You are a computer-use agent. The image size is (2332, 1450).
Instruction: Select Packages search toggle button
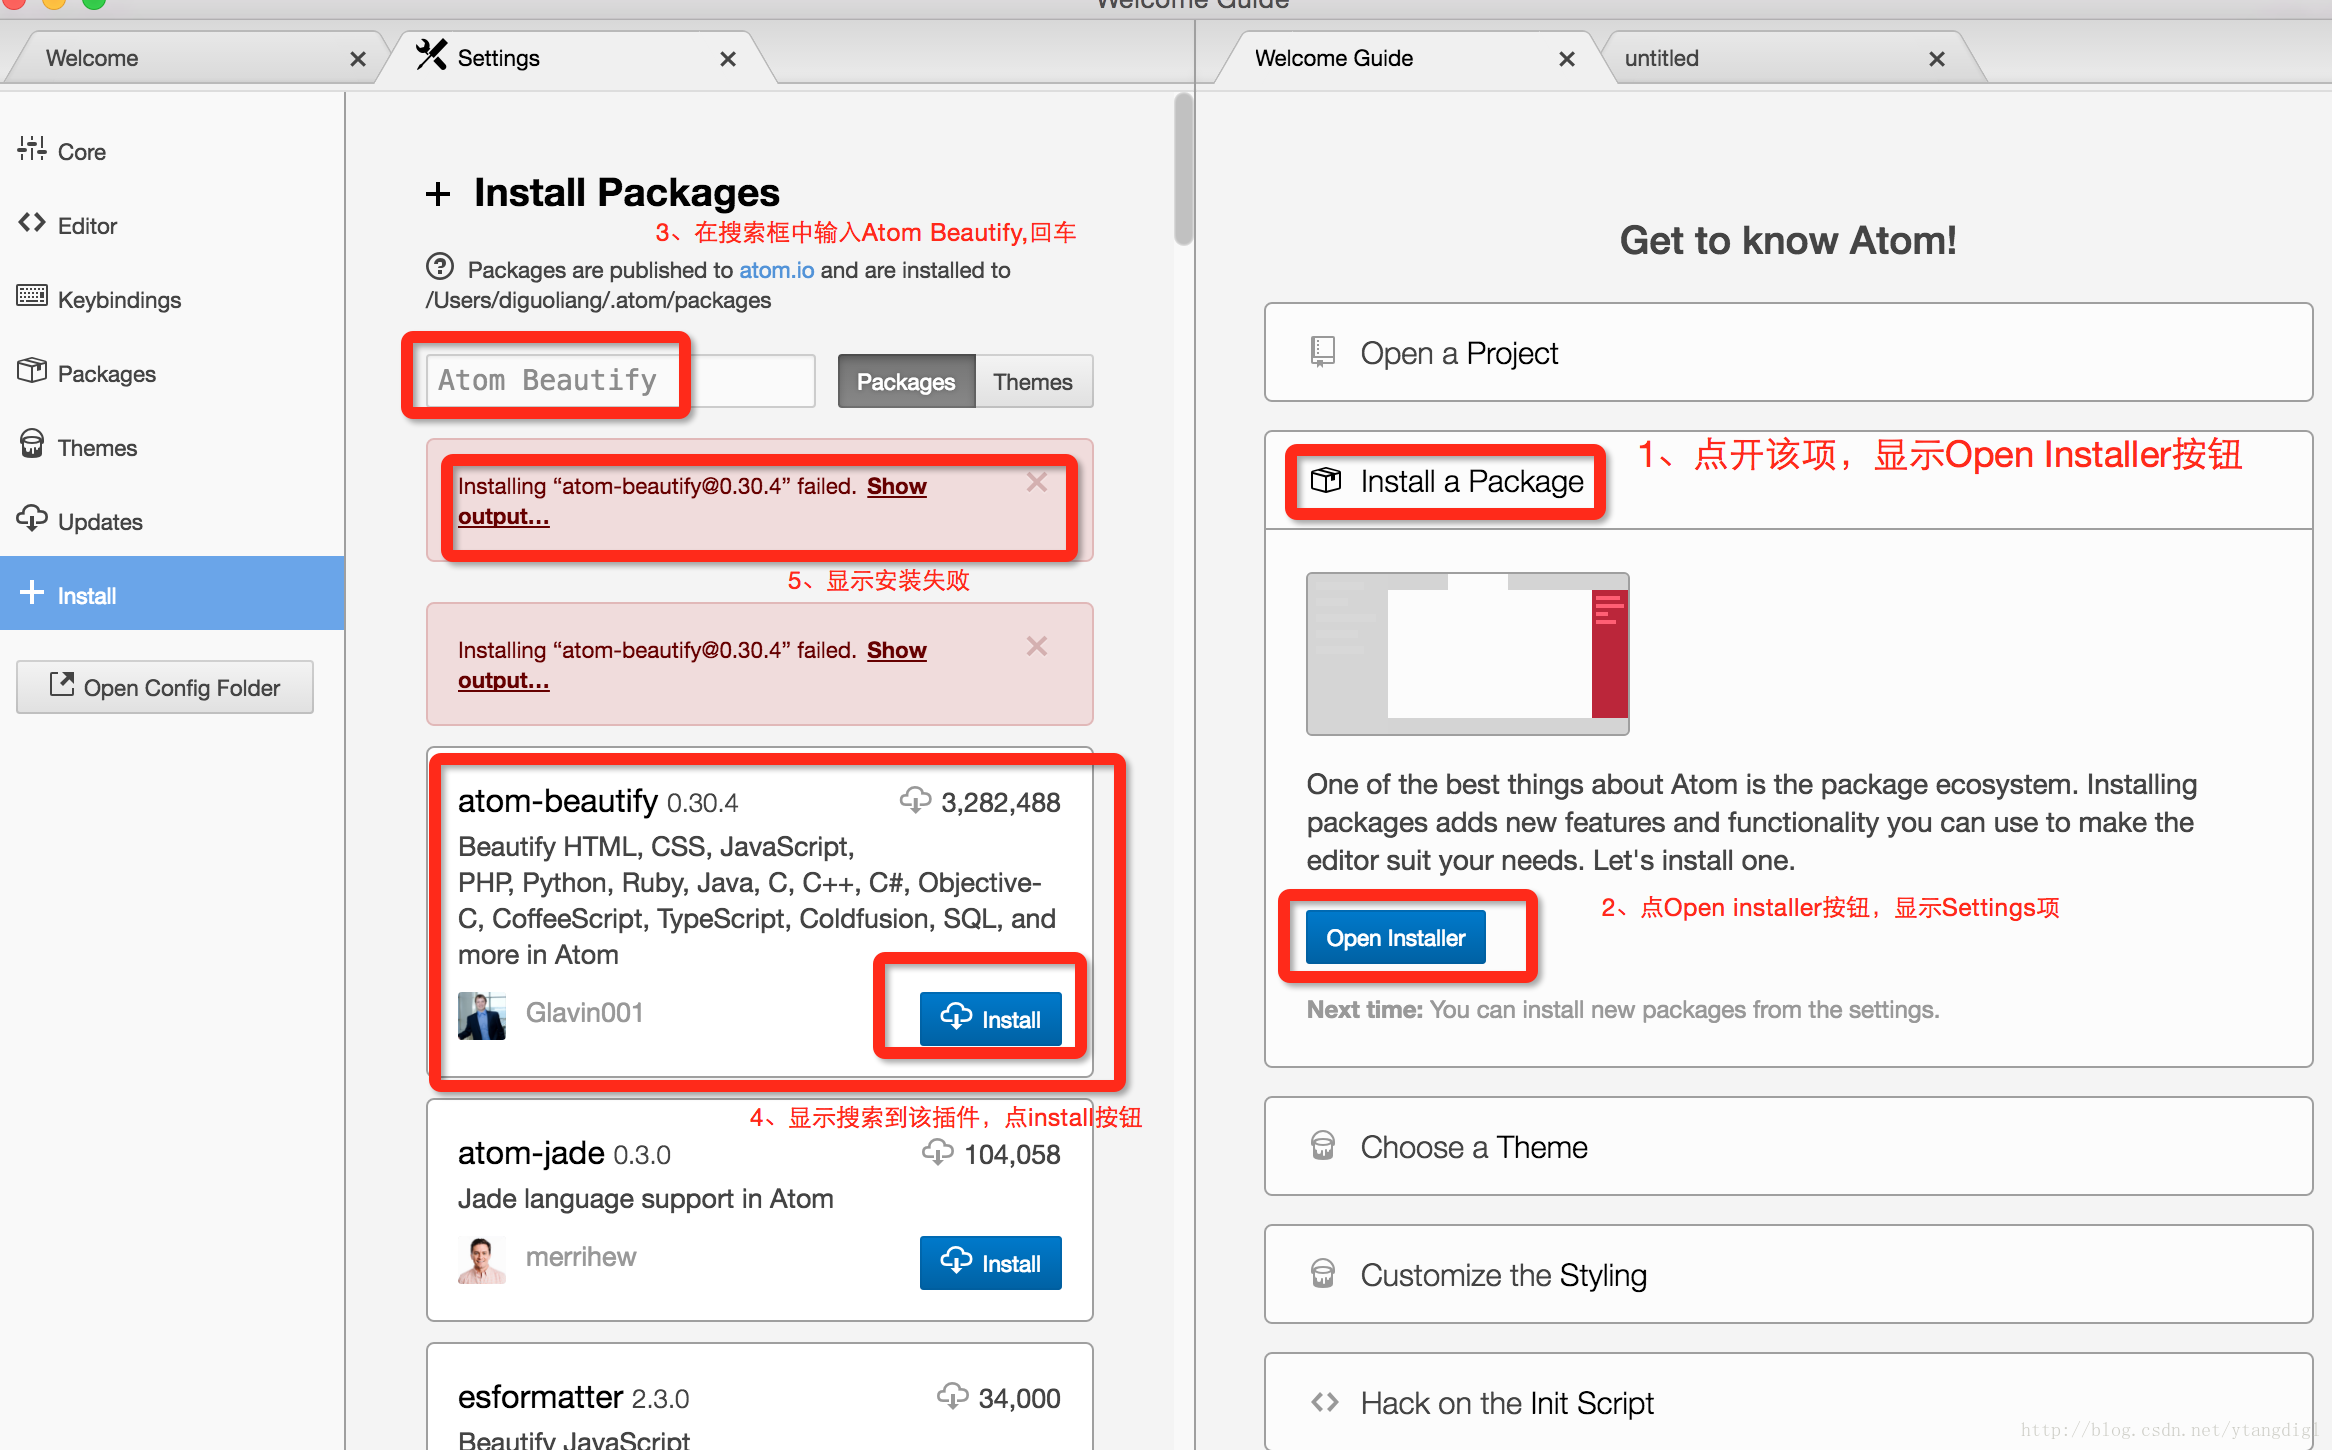tap(906, 381)
